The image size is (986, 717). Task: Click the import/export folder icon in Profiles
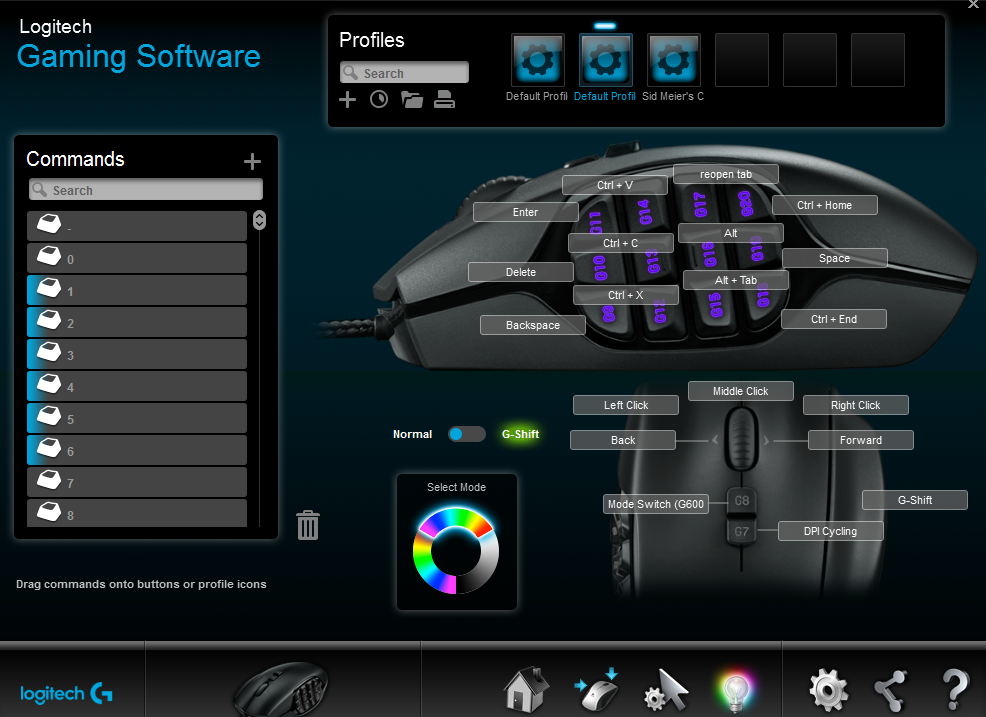coord(412,99)
